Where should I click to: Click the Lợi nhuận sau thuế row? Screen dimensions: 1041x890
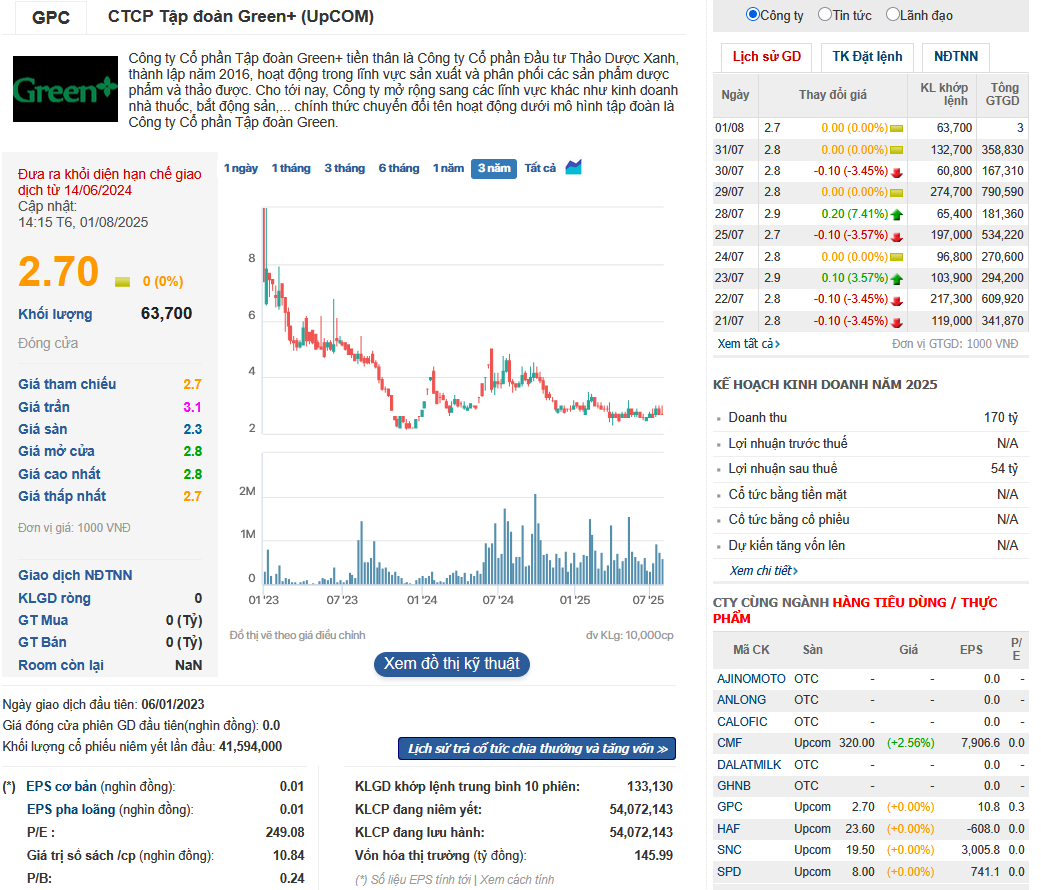tap(871, 469)
